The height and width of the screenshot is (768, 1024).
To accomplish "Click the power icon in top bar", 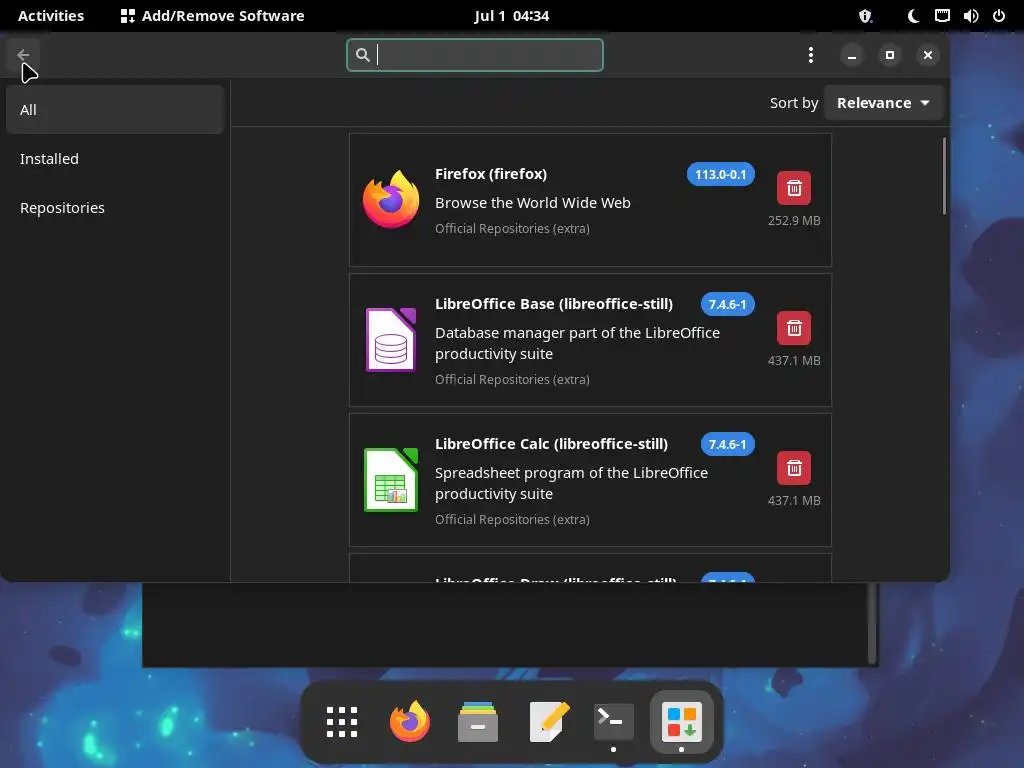I will (x=999, y=16).
